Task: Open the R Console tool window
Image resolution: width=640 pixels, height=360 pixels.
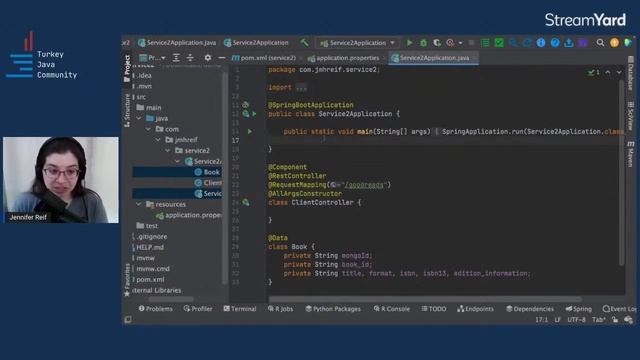Action: coord(391,309)
